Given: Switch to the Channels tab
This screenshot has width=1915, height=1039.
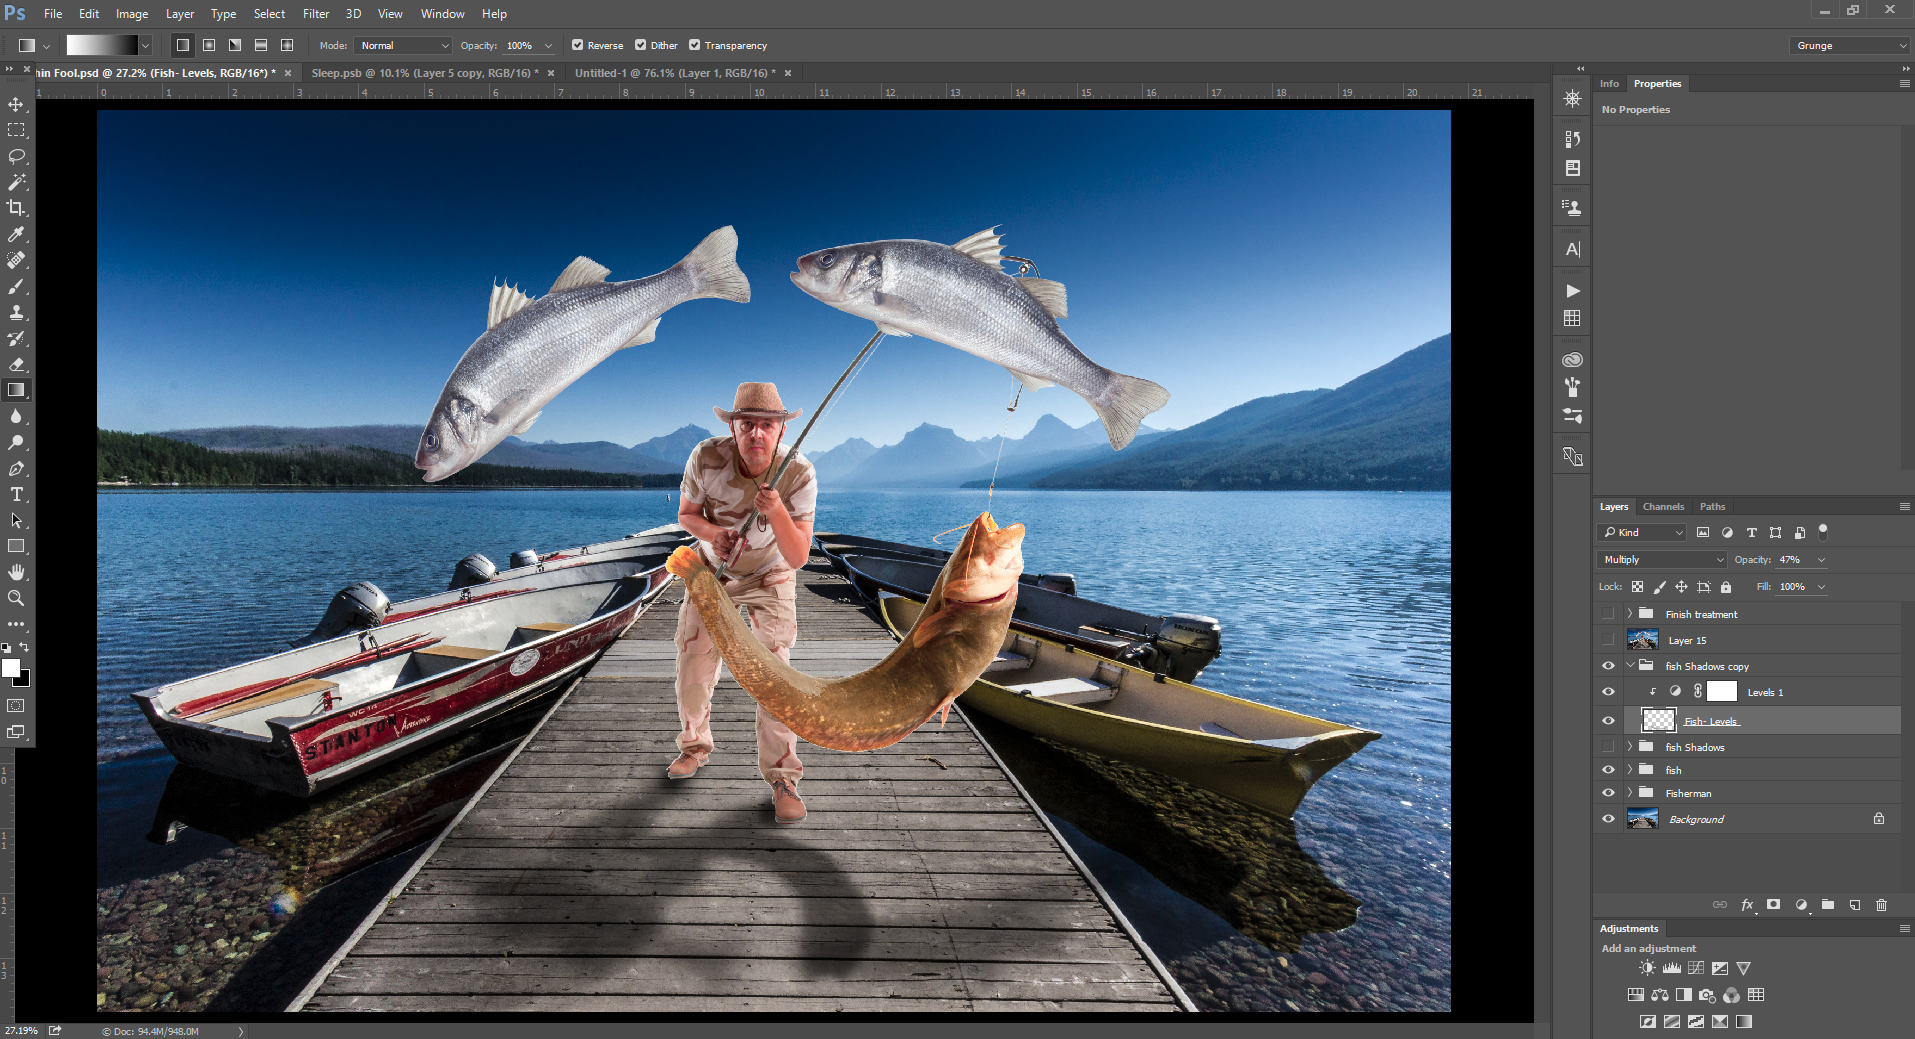Looking at the screenshot, I should pos(1663,507).
